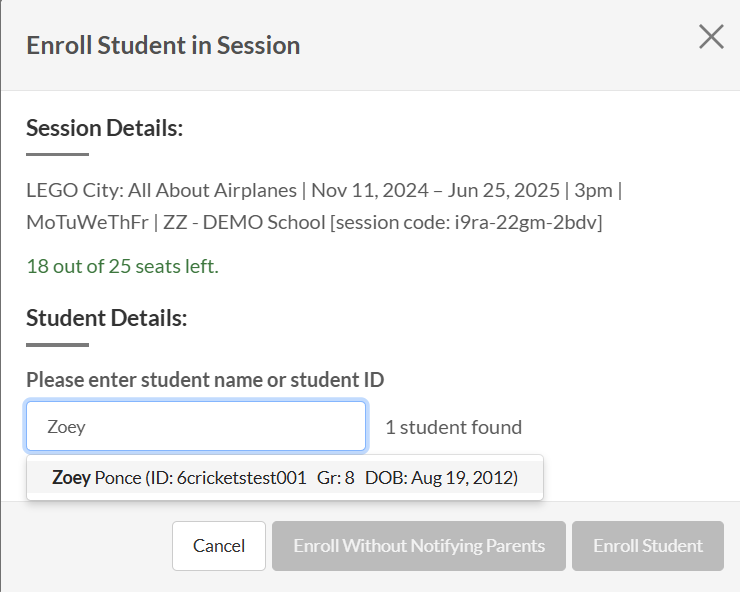This screenshot has width=740, height=592.
Task: Click the '1 student found' message
Action: point(453,427)
